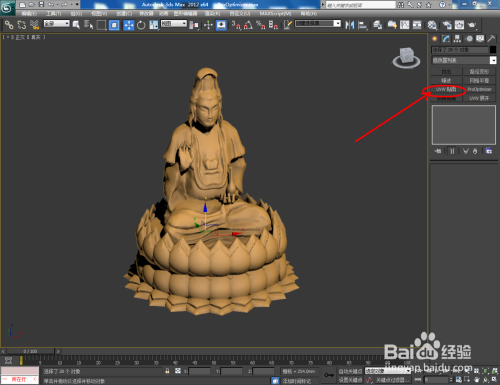This screenshot has width=500, height=385.
Task: Open the Curve Editor icon
Action: [405, 25]
